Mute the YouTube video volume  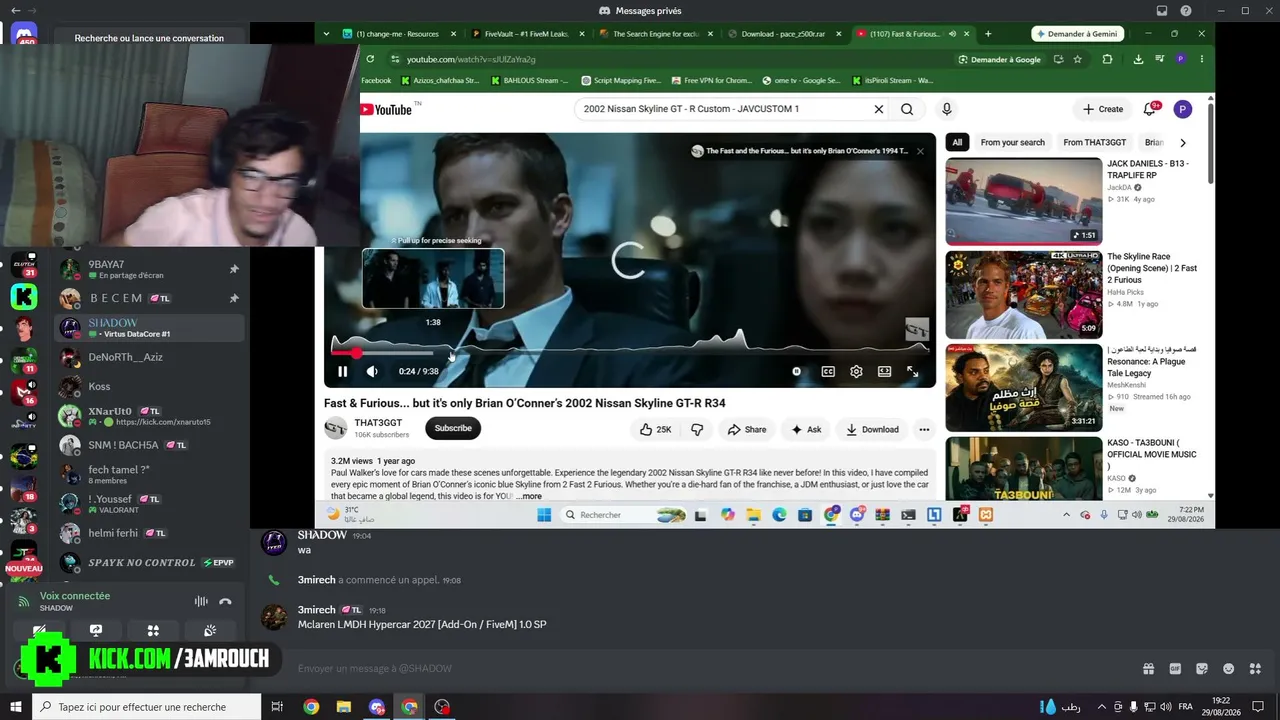point(372,371)
